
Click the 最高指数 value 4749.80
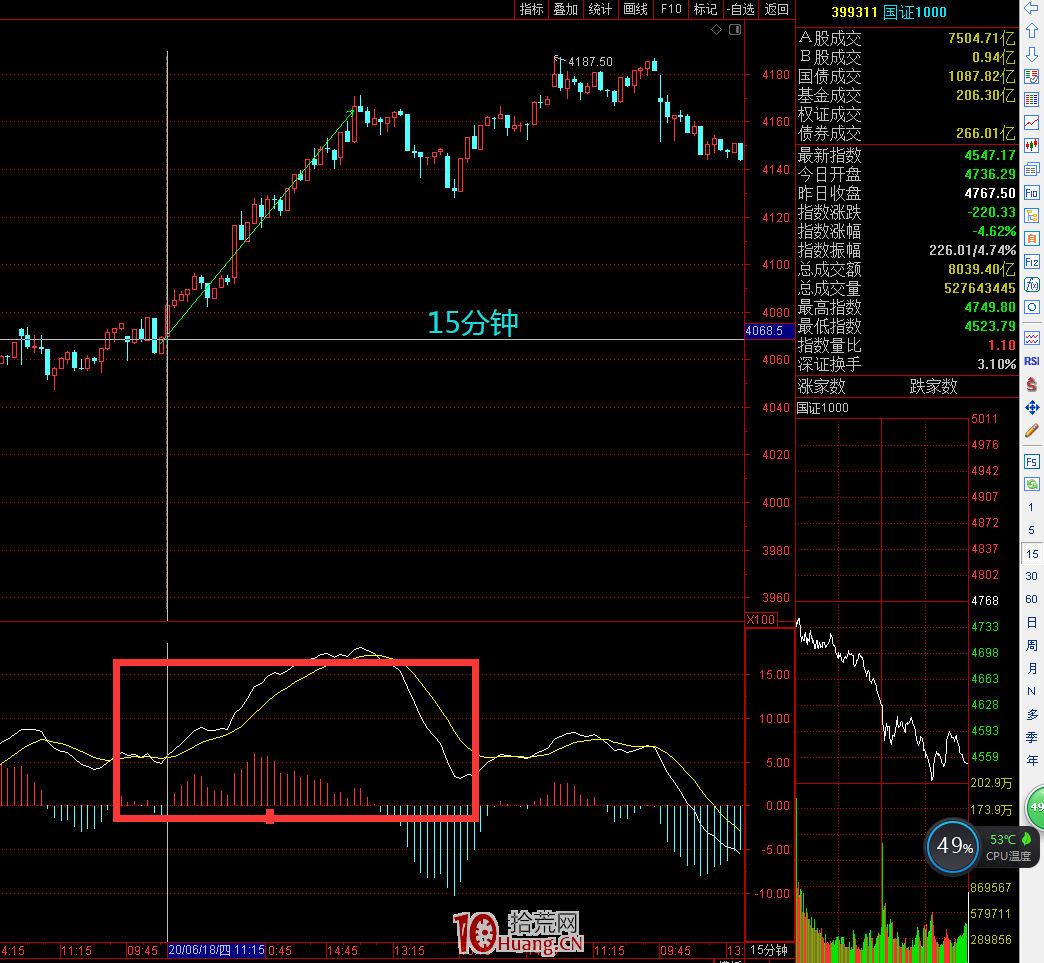tap(990, 308)
